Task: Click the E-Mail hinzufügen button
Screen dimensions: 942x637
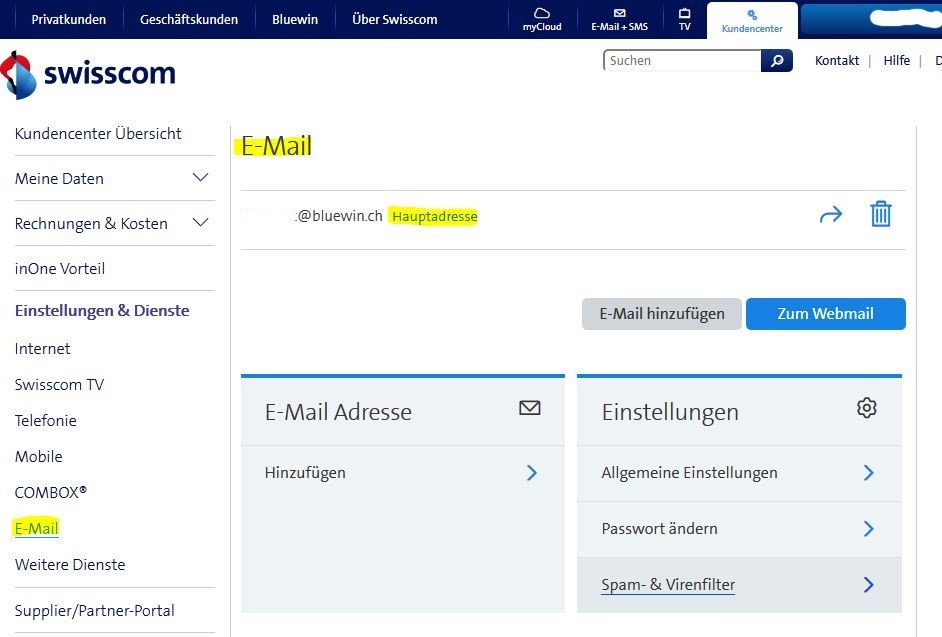Action: tap(661, 313)
